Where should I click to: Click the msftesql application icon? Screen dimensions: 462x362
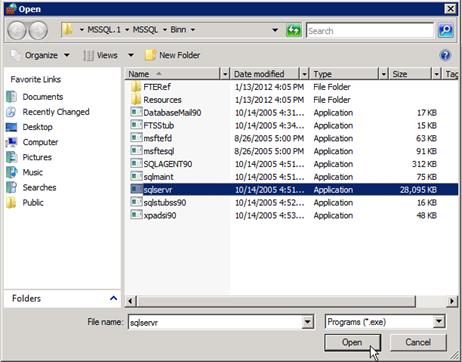(x=136, y=151)
